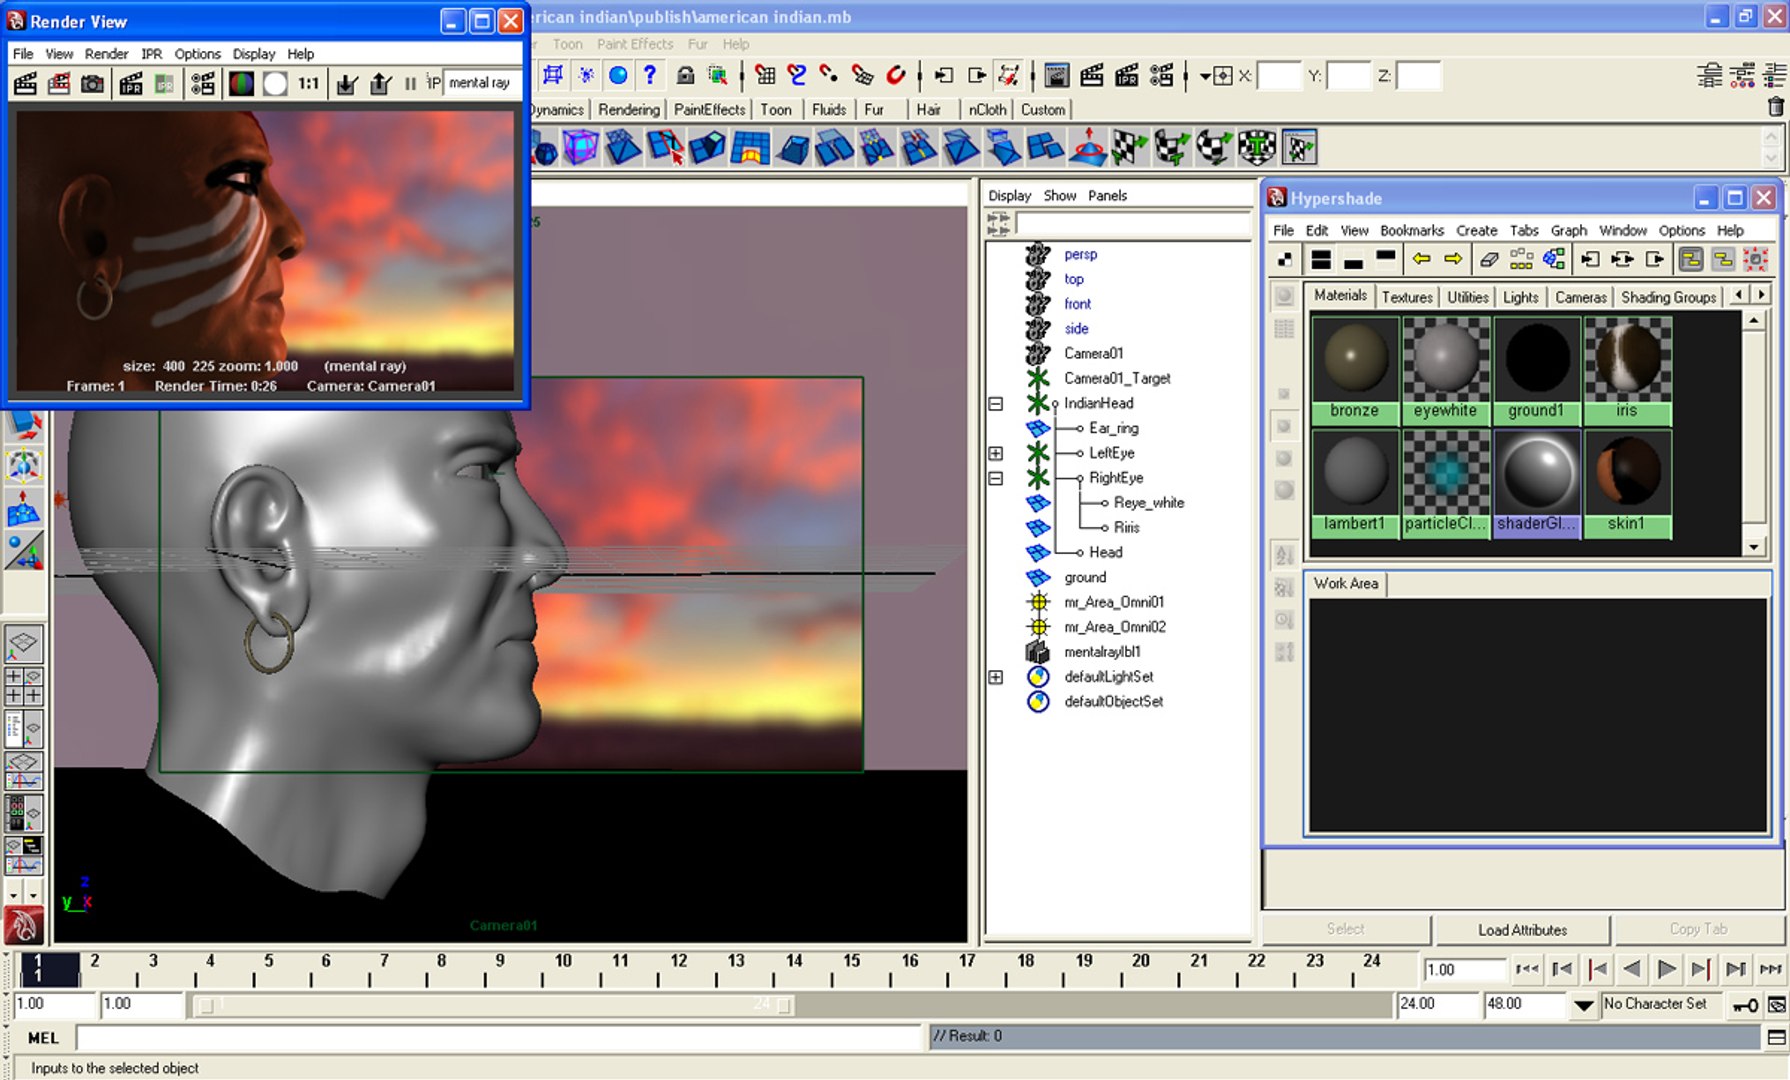Open the Render Settings icon in Render View
The width and height of the screenshot is (1790, 1080).
pos(203,84)
